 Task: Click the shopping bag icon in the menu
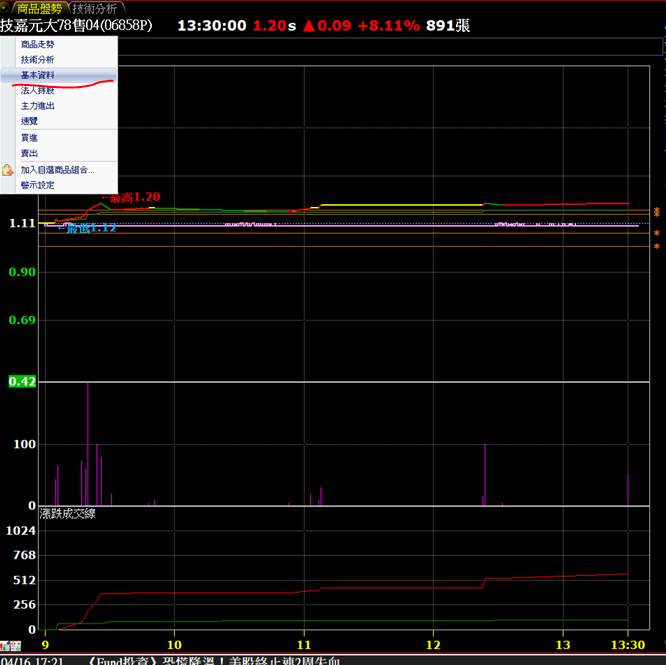coord(8,170)
